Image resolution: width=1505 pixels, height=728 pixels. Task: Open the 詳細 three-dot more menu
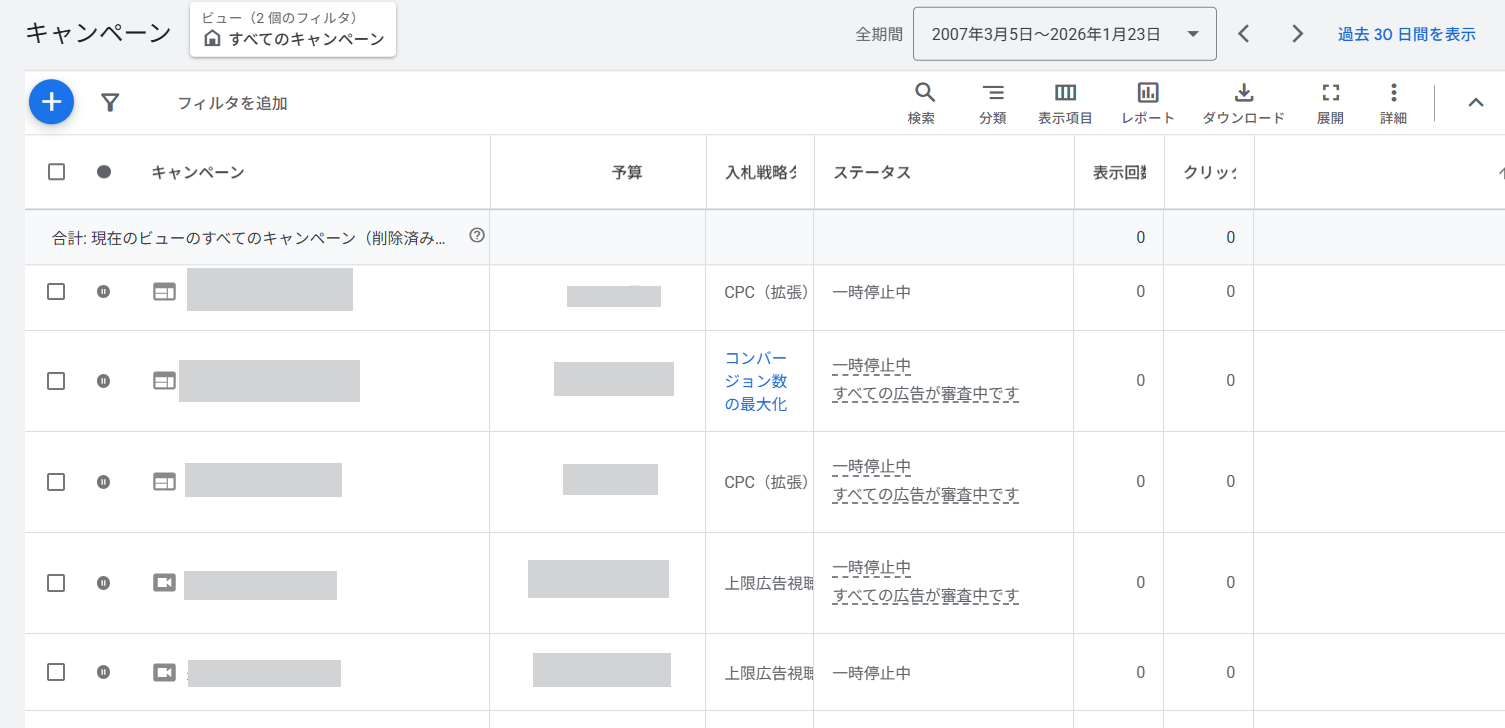pyautogui.click(x=1393, y=103)
